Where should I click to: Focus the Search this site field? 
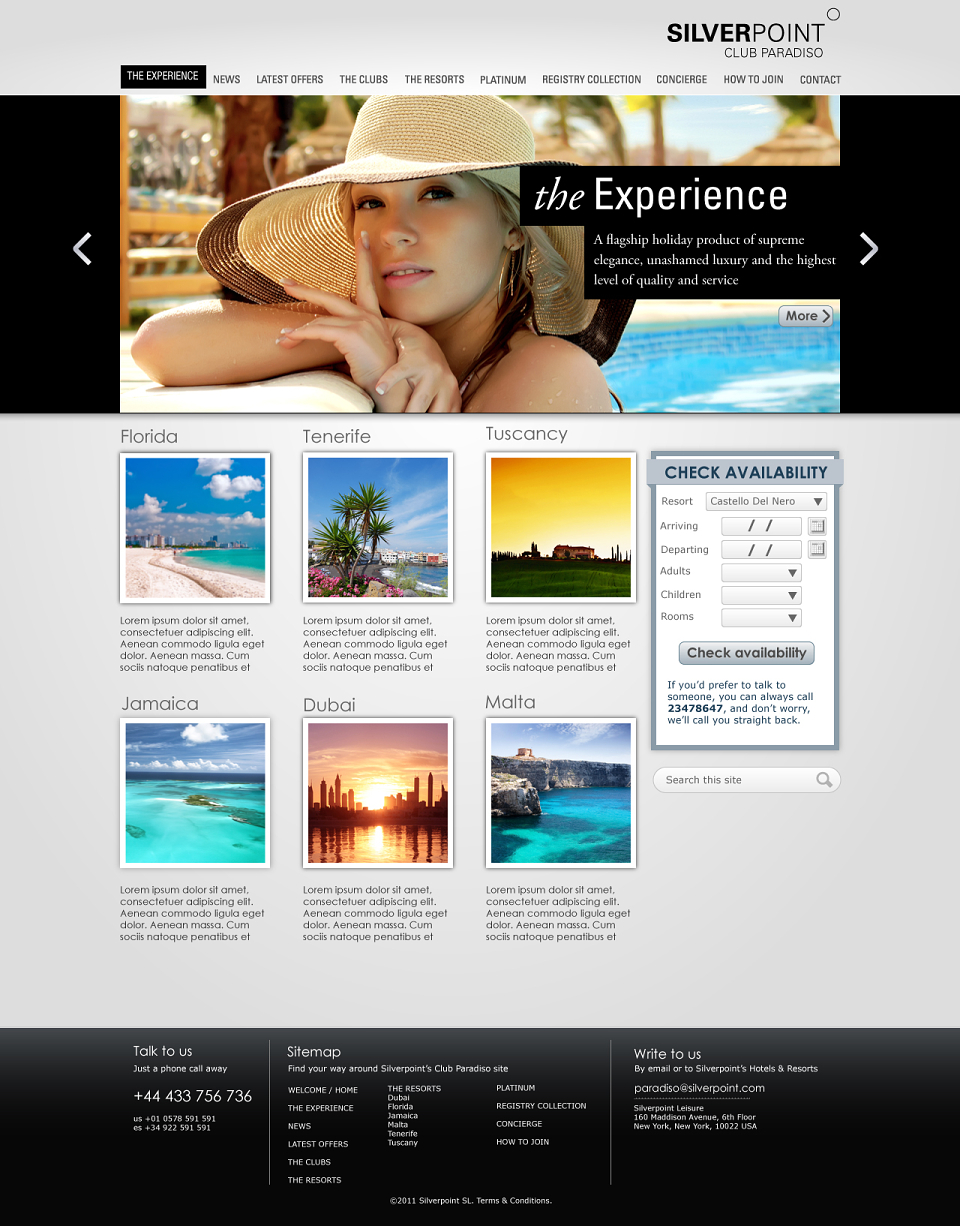[x=747, y=780]
